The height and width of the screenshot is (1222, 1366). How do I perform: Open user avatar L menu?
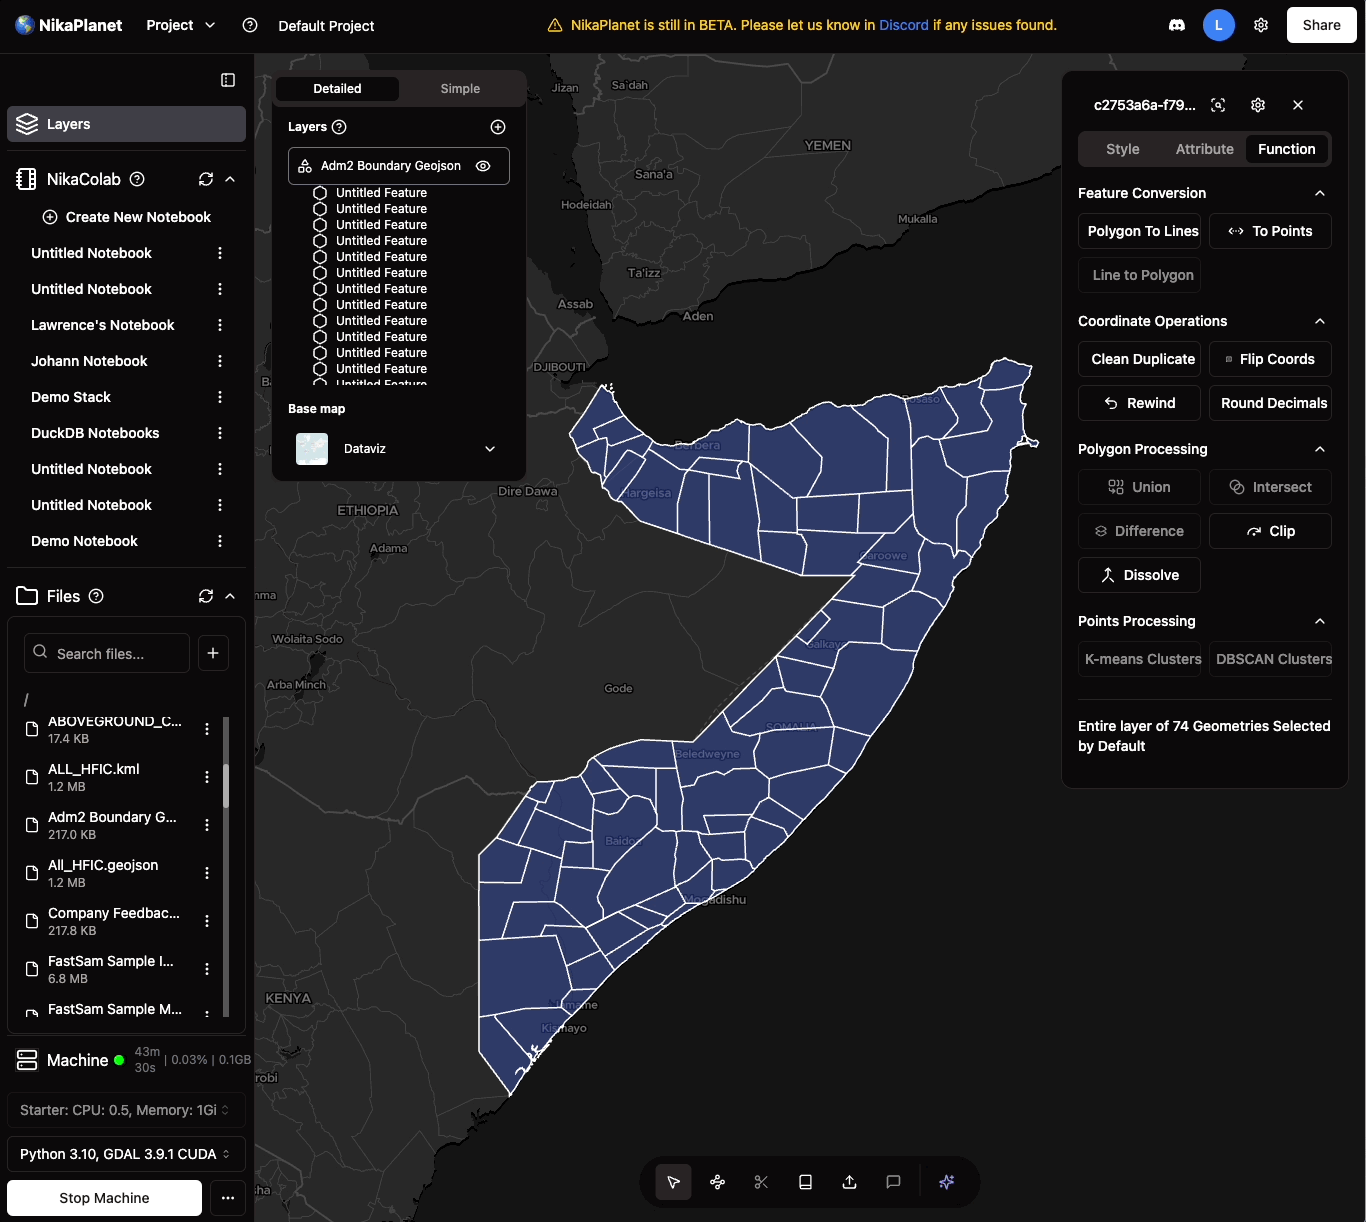[x=1218, y=25]
